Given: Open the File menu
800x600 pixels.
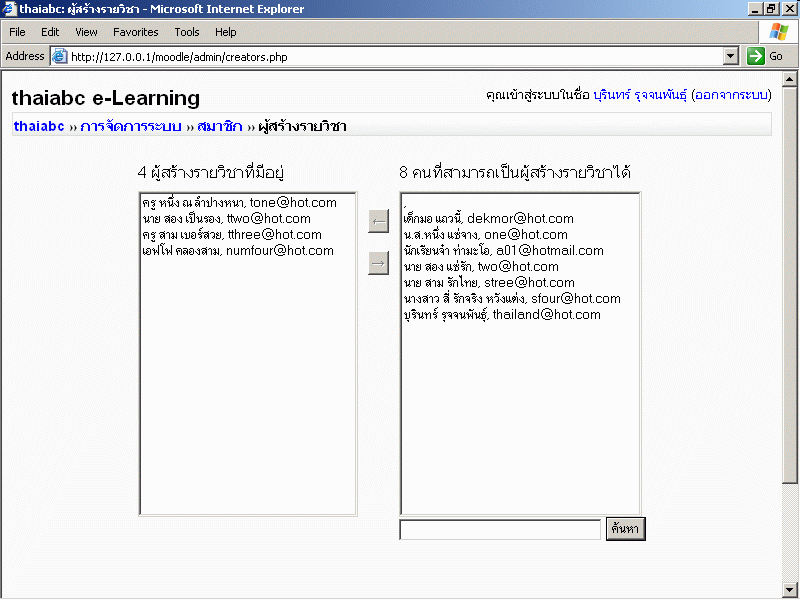Looking at the screenshot, I should [x=17, y=32].
